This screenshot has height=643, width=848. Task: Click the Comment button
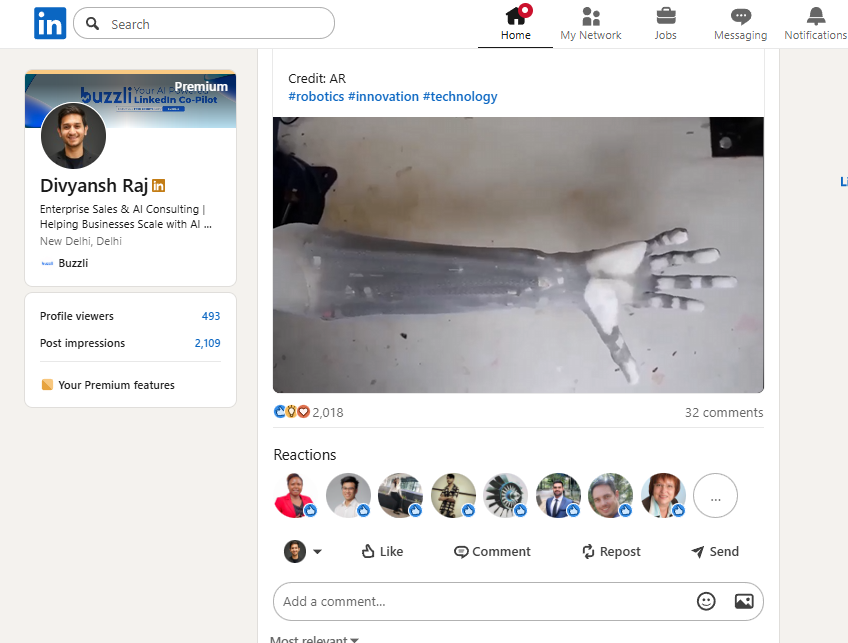tap(492, 551)
